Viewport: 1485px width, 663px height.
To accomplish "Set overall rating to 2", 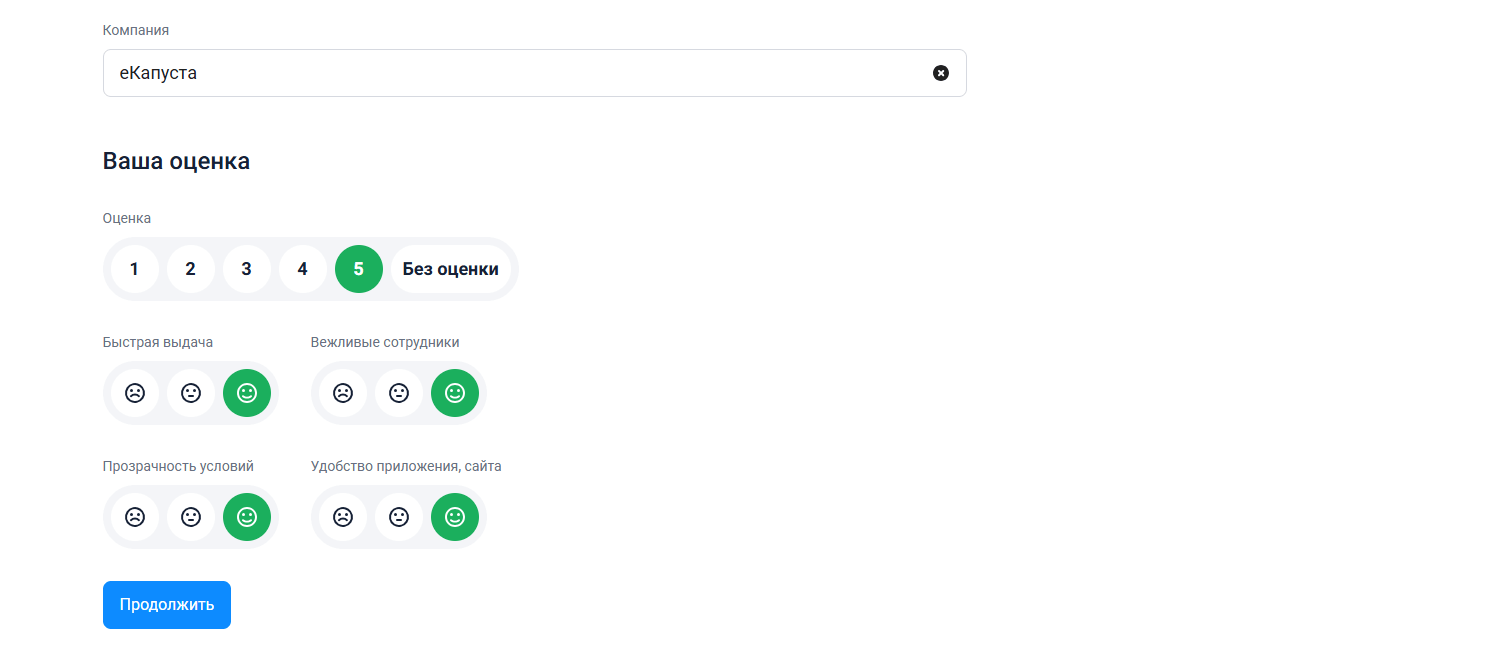I will (191, 269).
